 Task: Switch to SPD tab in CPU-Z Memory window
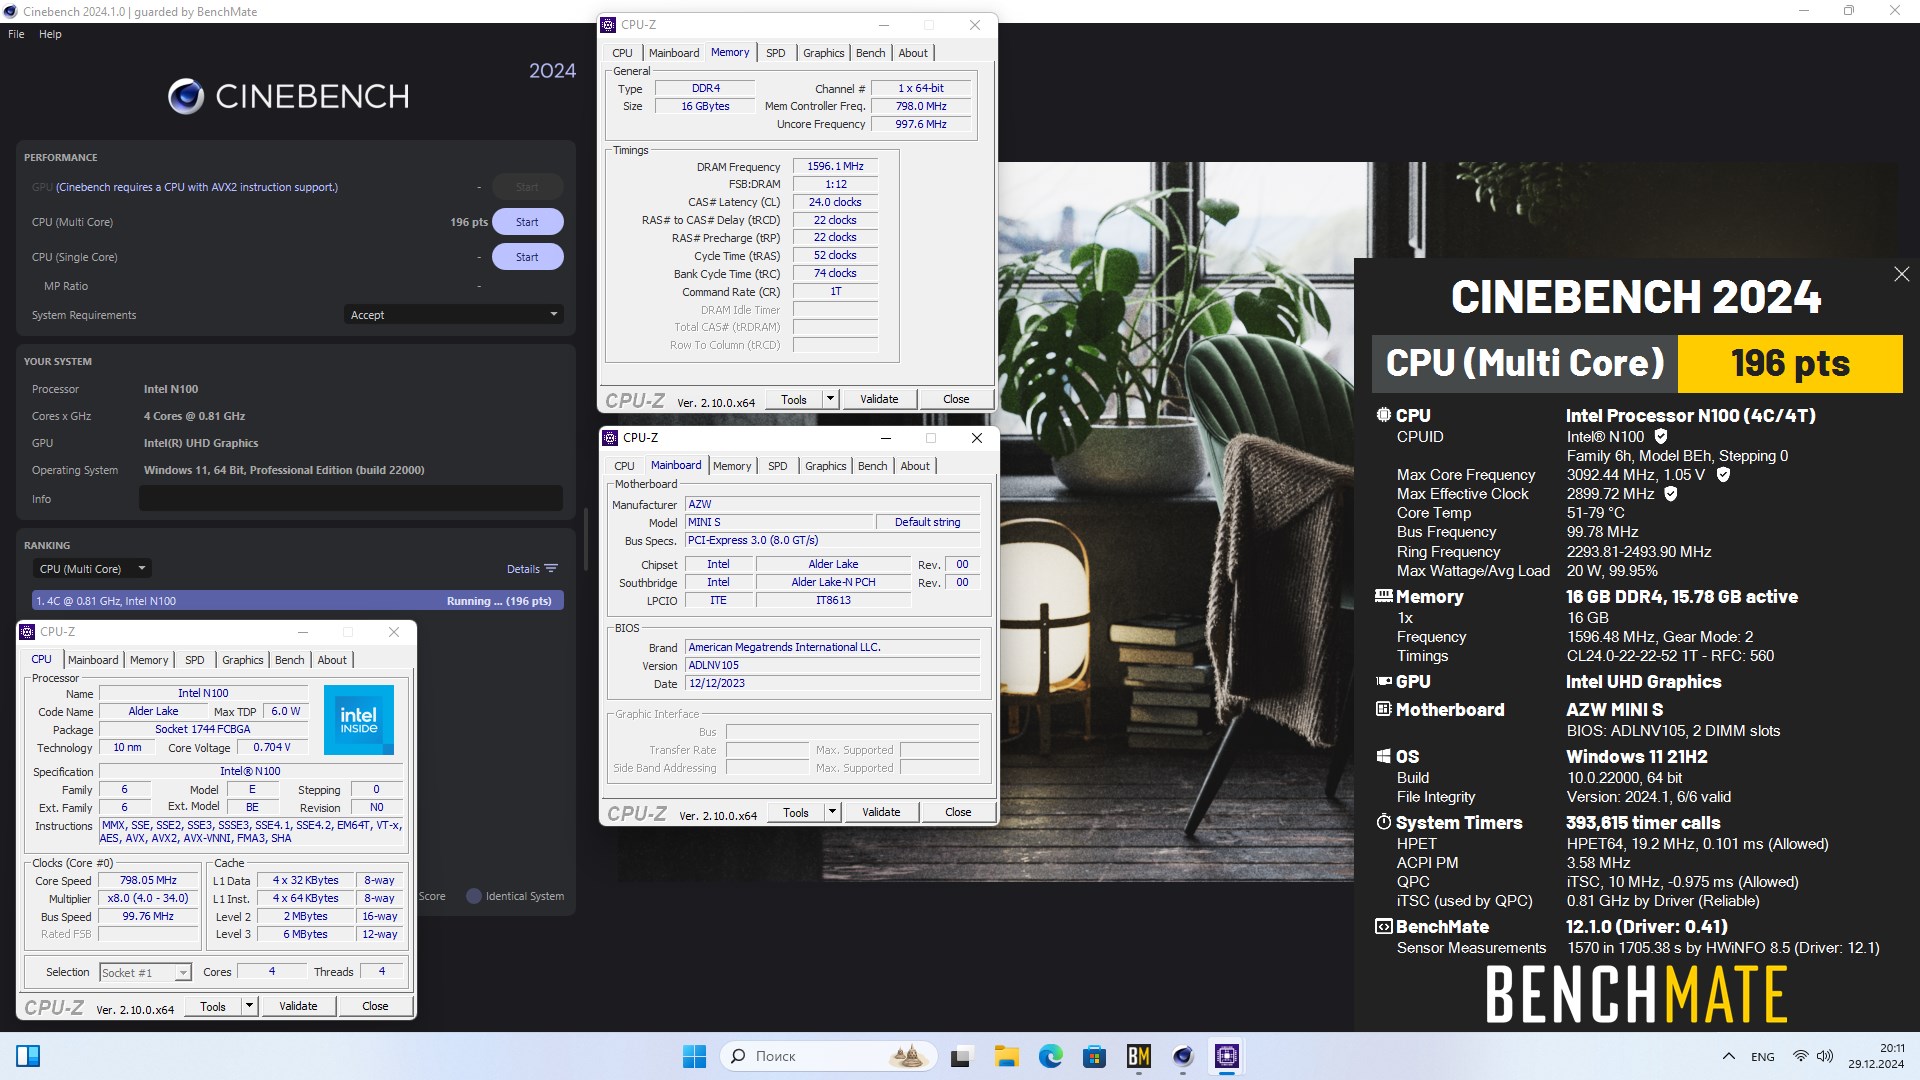point(776,53)
